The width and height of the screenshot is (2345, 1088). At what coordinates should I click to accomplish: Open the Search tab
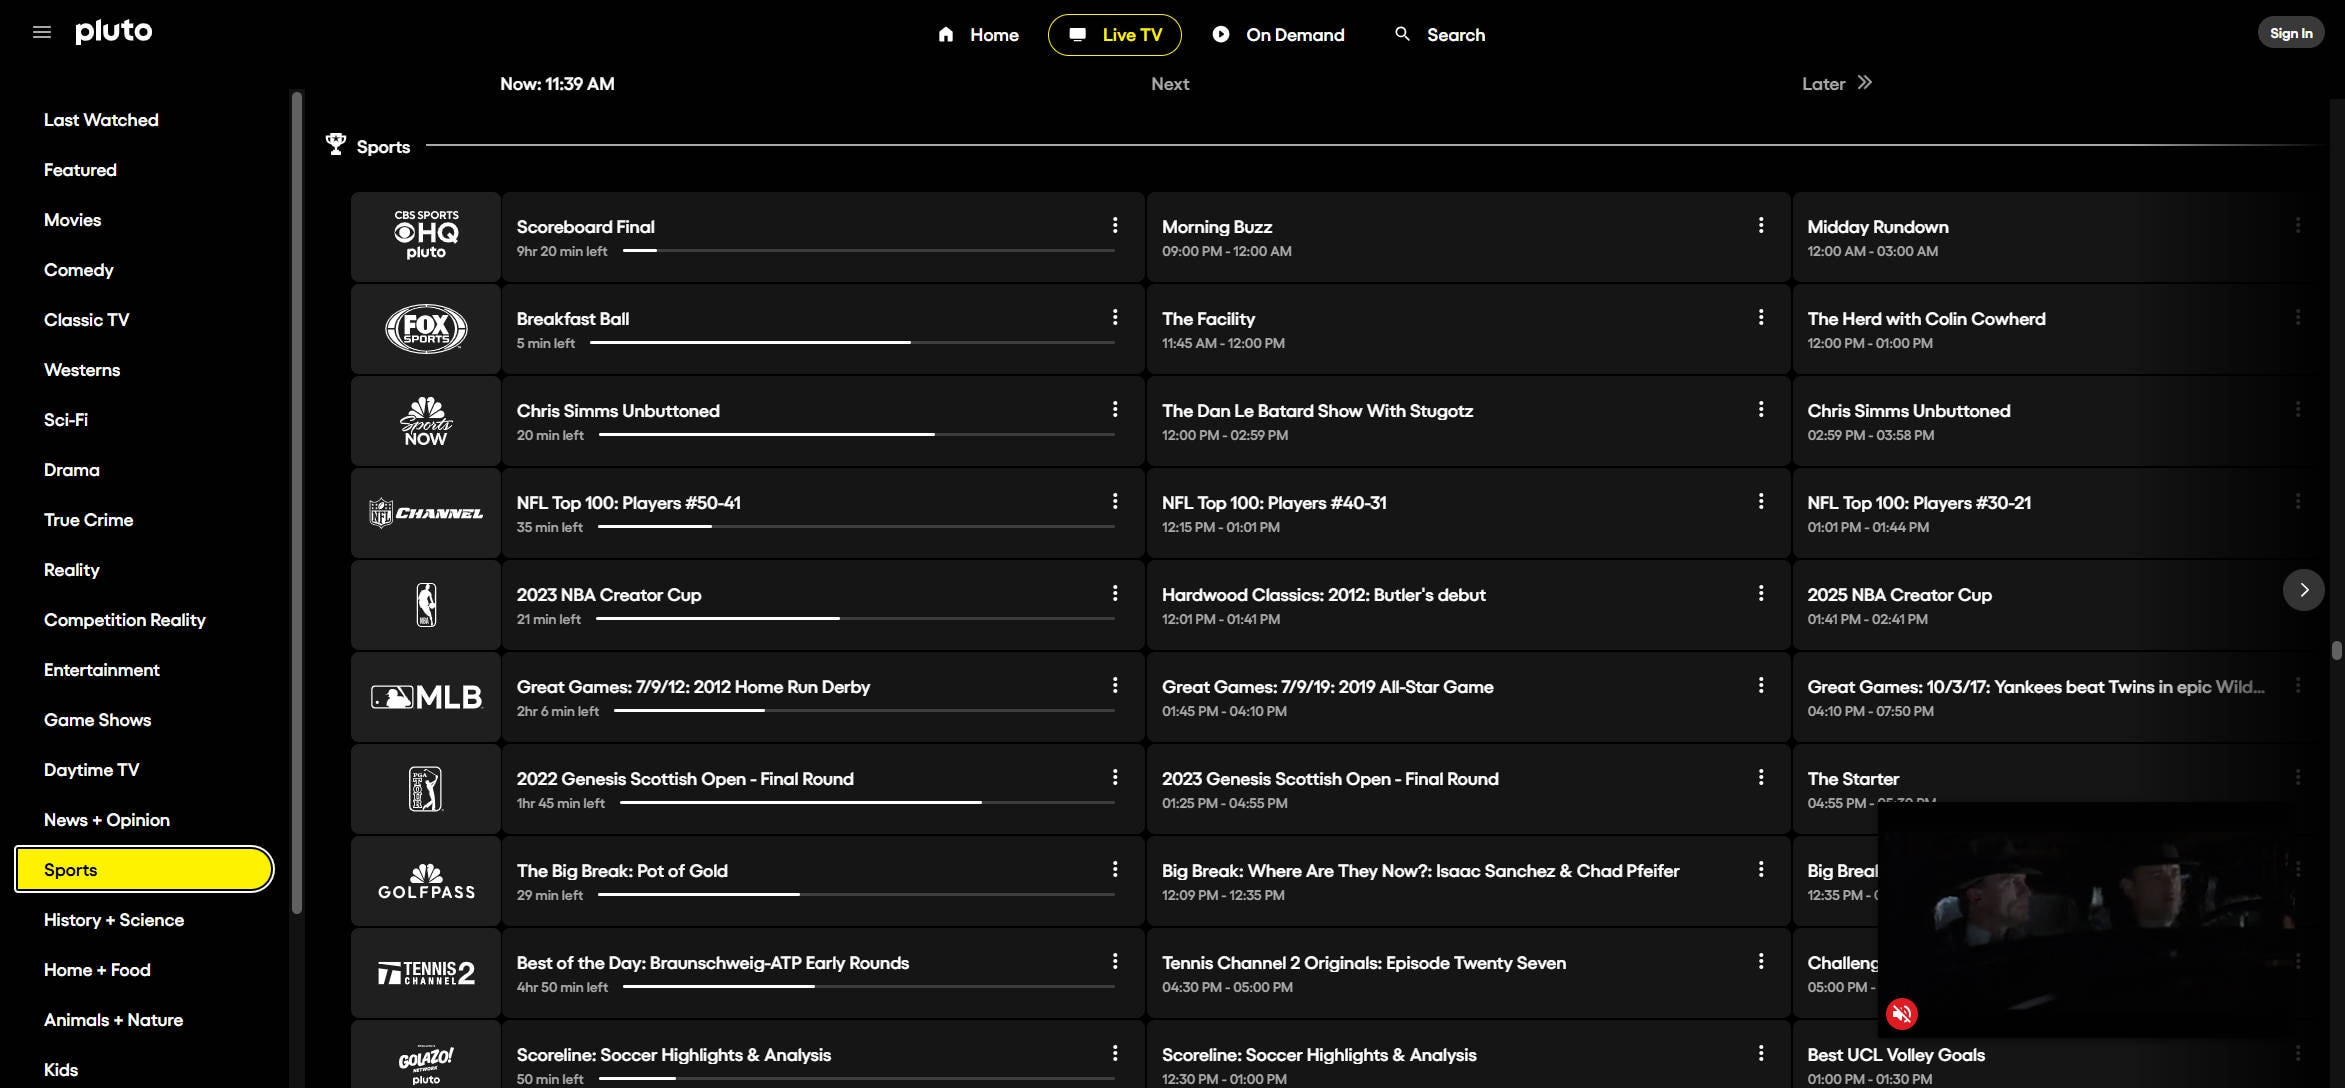tap(1440, 35)
